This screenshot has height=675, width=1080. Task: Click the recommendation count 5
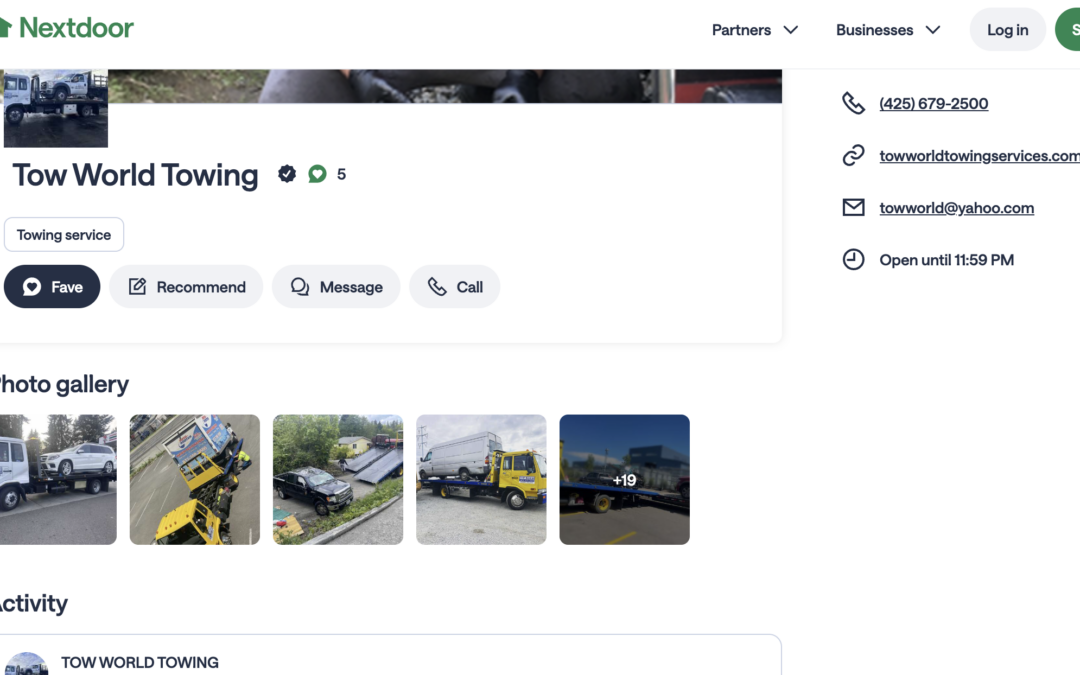(x=341, y=174)
